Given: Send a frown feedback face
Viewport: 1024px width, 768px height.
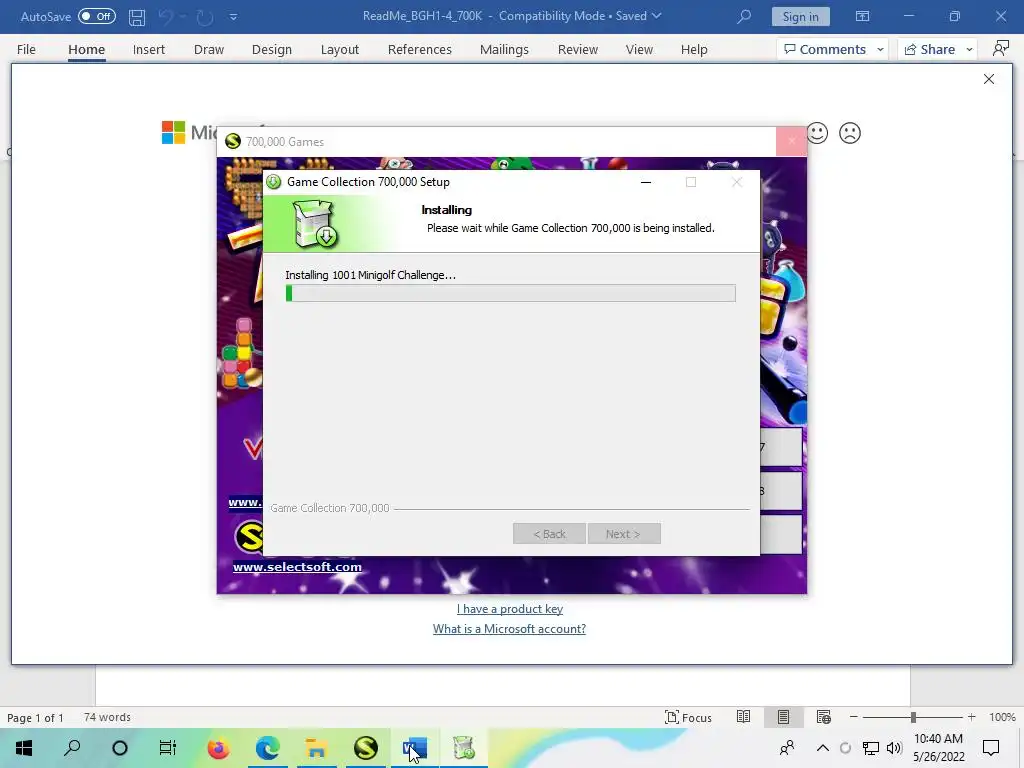Looking at the screenshot, I should (850, 133).
